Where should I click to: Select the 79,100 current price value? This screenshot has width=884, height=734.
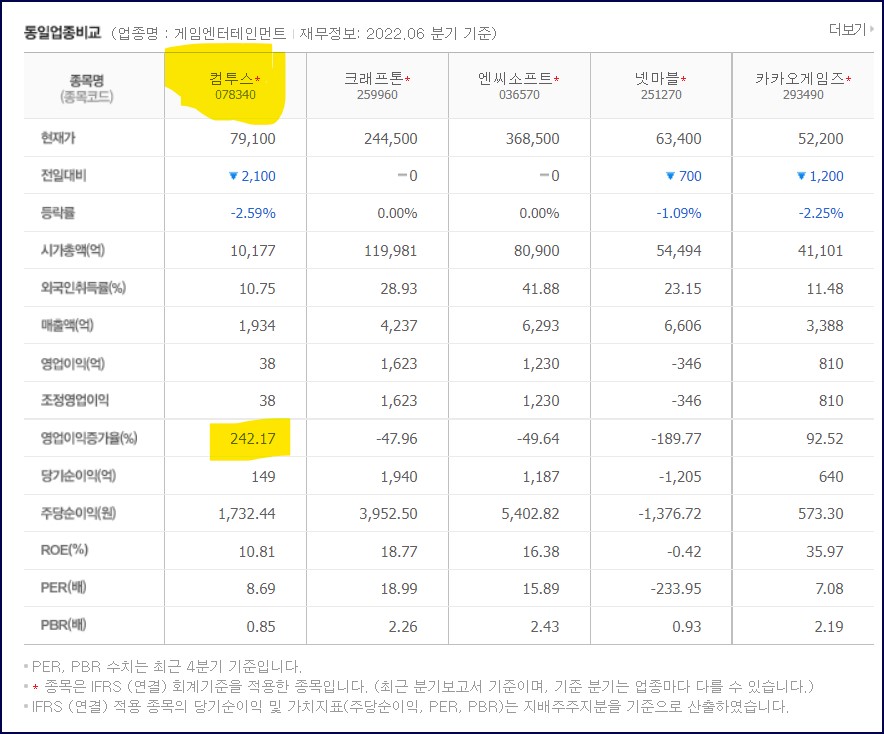pyautogui.click(x=253, y=139)
